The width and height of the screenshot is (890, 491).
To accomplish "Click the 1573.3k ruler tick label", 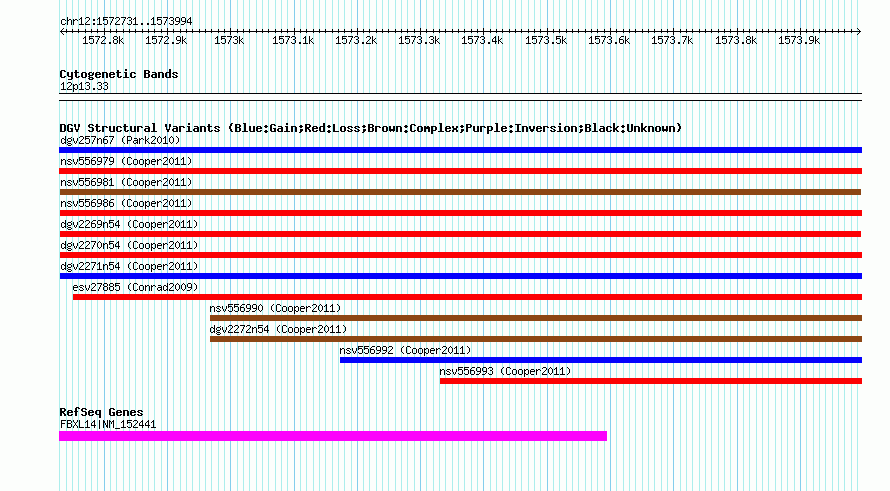I will pos(419,40).
